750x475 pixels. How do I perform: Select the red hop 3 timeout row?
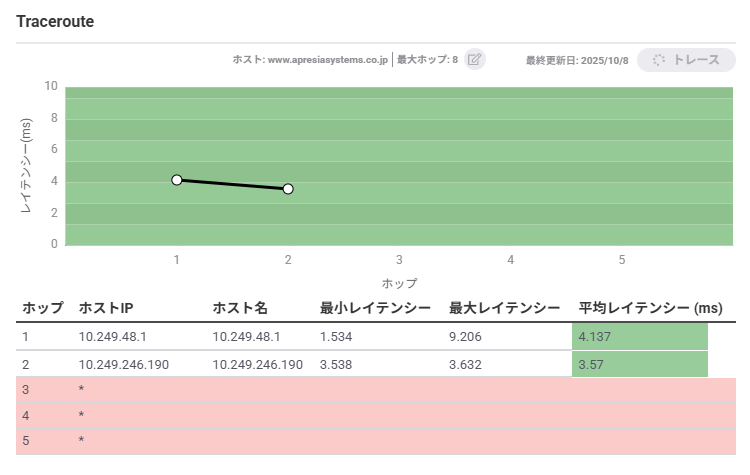pos(375,388)
